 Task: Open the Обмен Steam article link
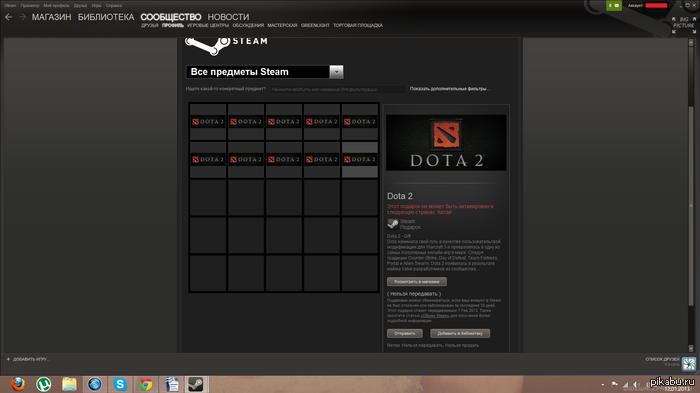pos(435,316)
